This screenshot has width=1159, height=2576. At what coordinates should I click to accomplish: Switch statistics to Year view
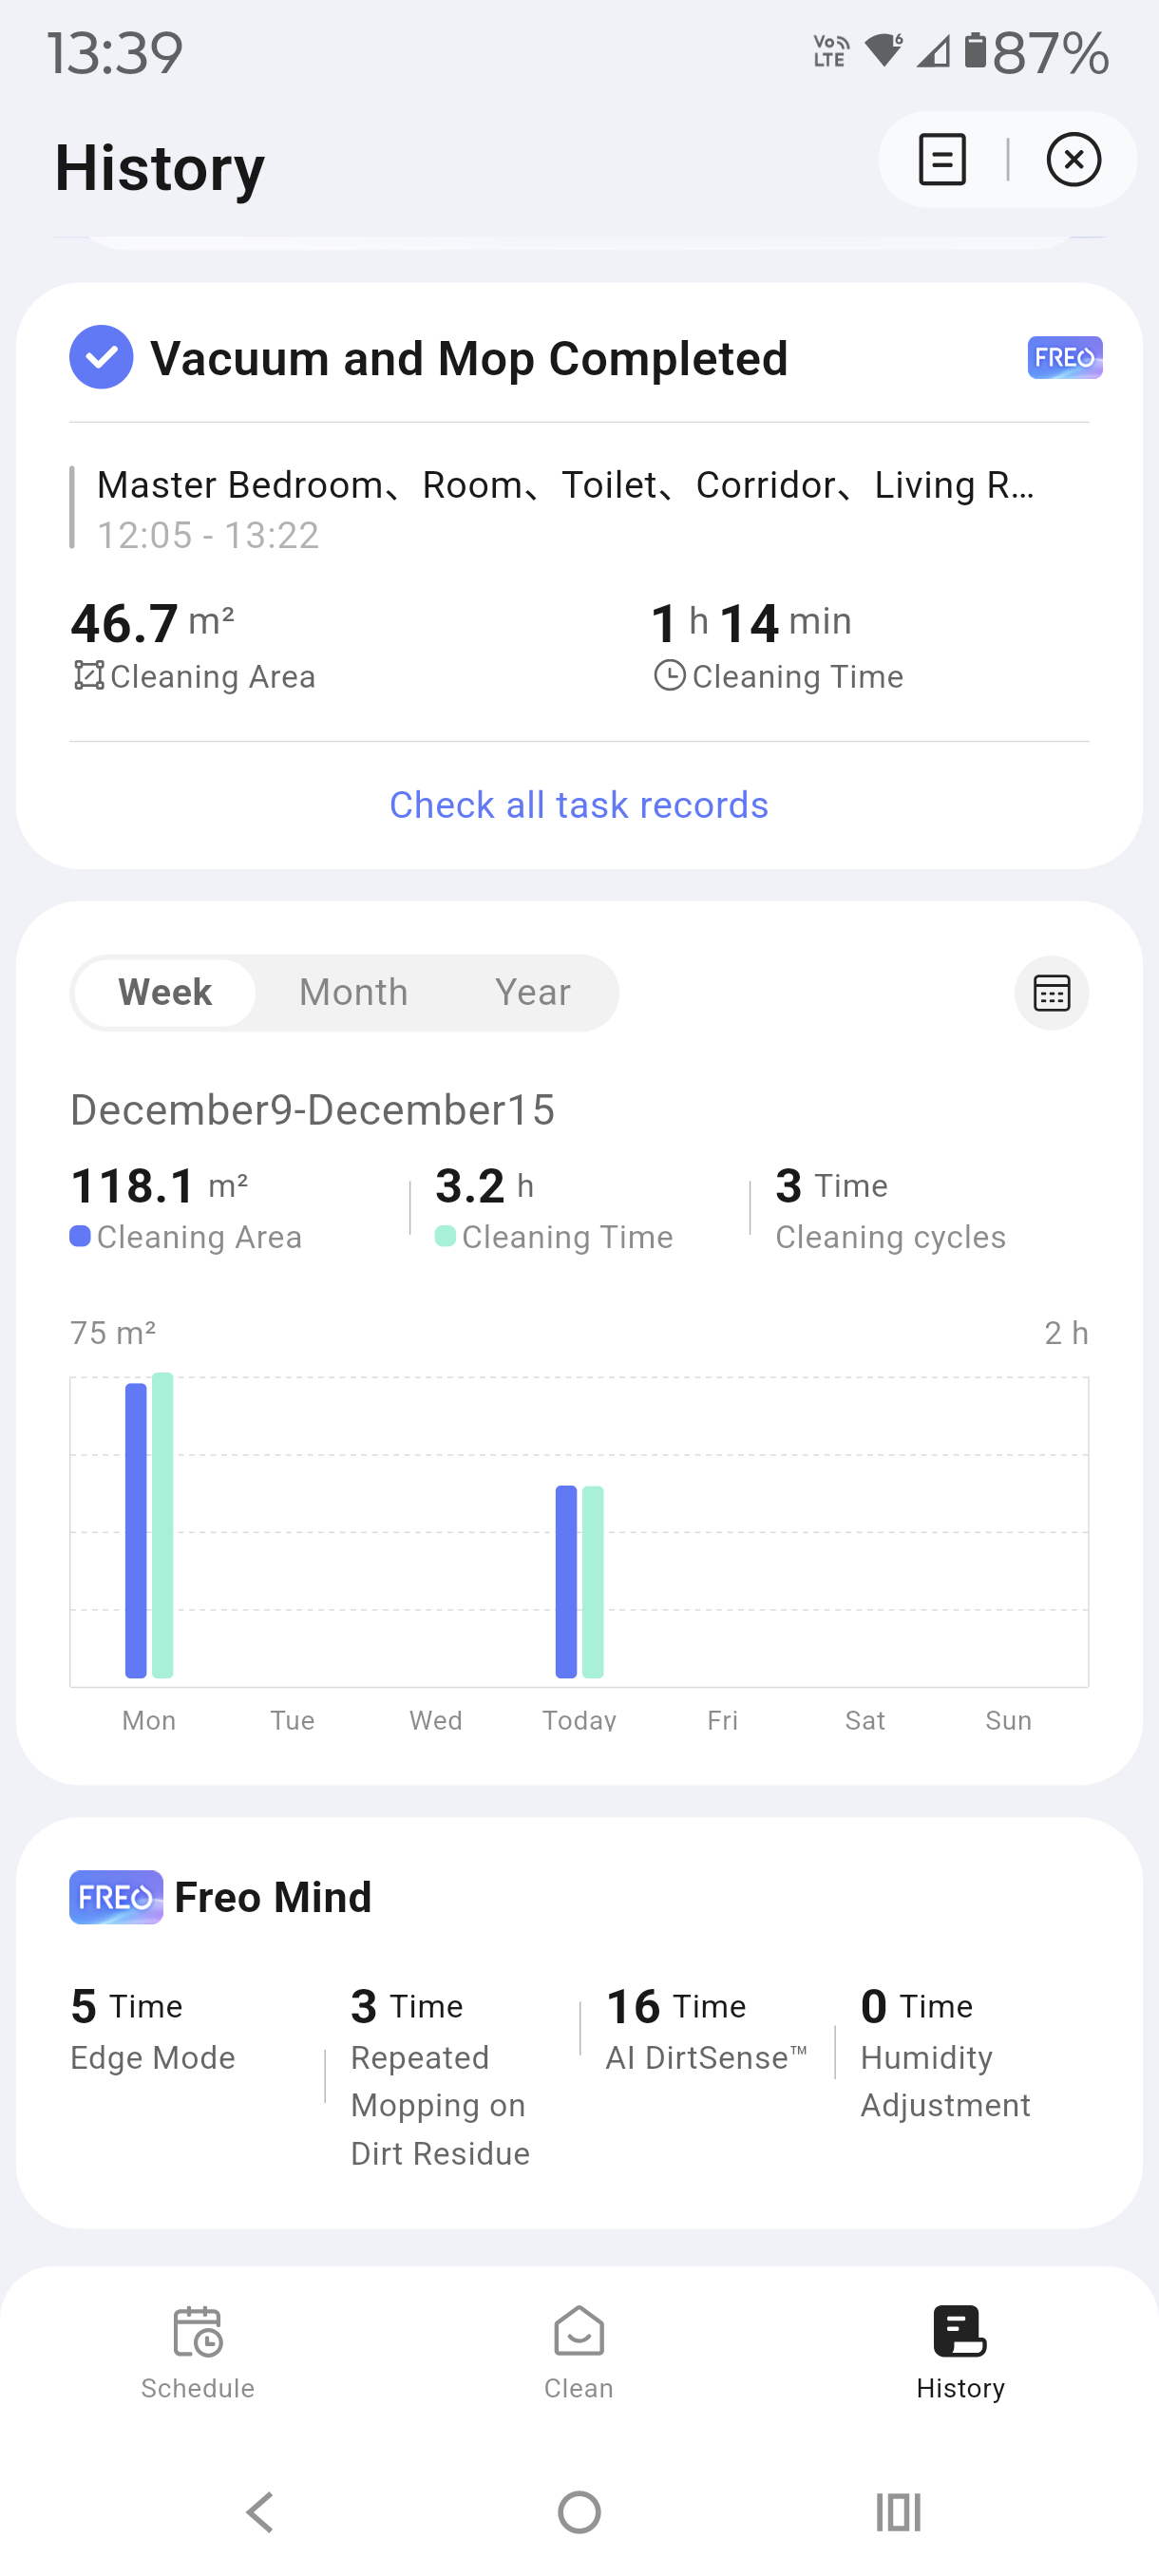[532, 992]
